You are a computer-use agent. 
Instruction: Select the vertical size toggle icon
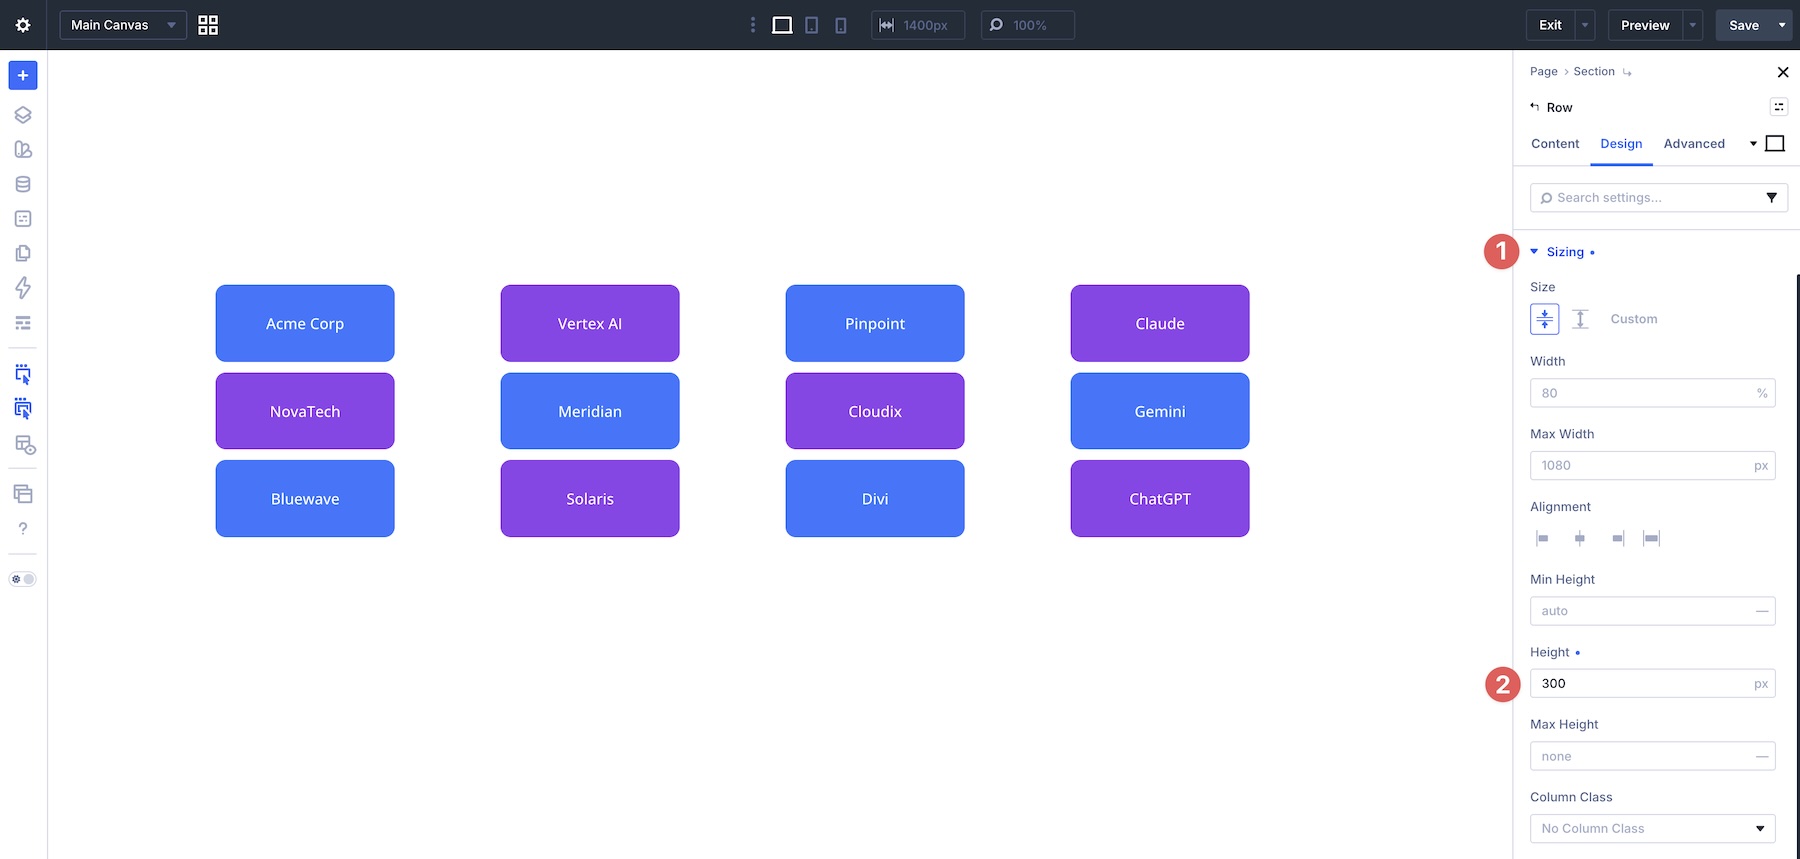click(x=1580, y=319)
